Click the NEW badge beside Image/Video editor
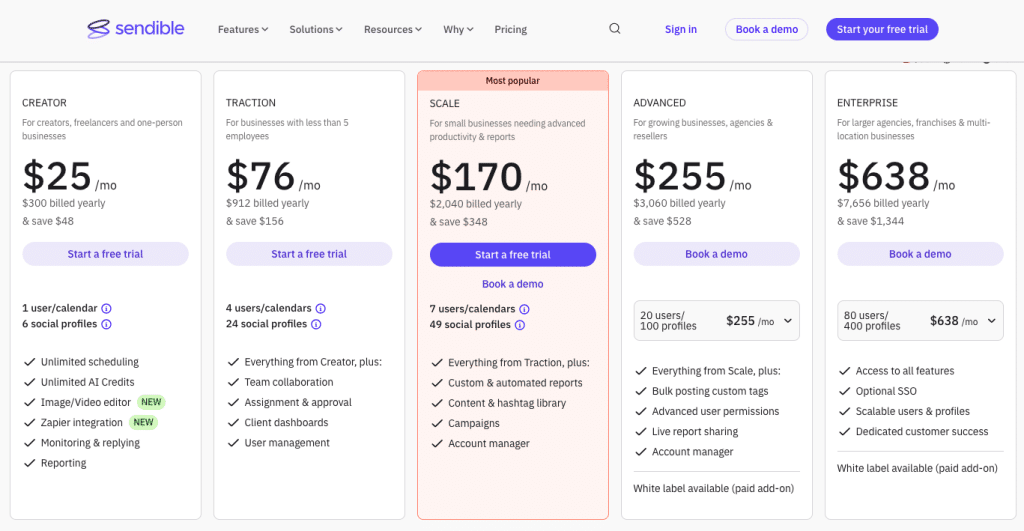 152,402
